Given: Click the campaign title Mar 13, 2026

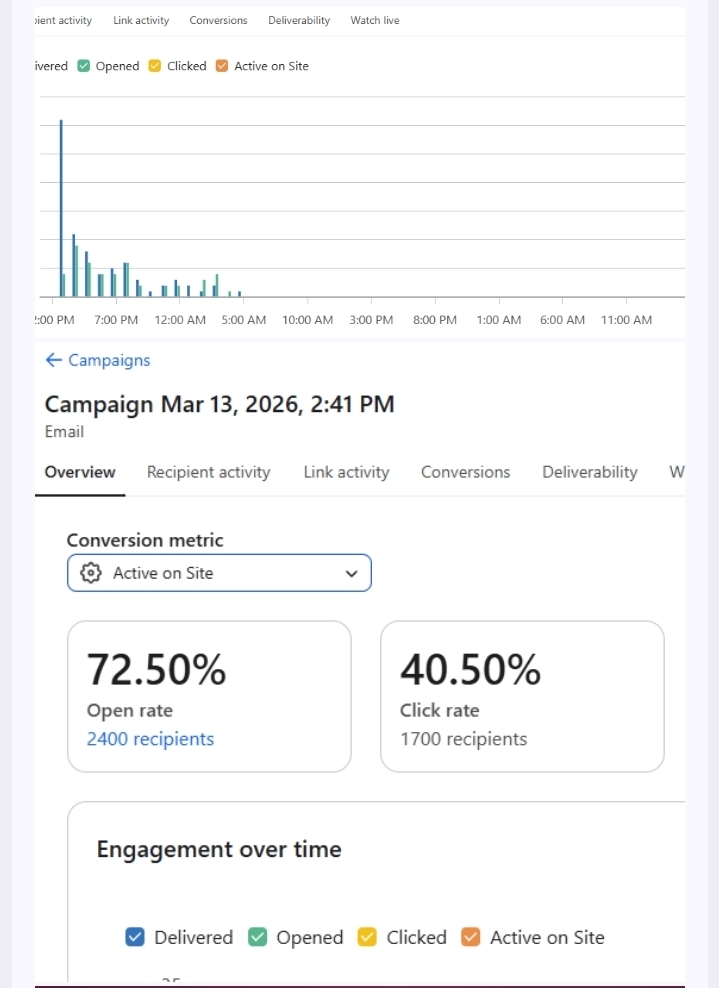Looking at the screenshot, I should click(219, 404).
